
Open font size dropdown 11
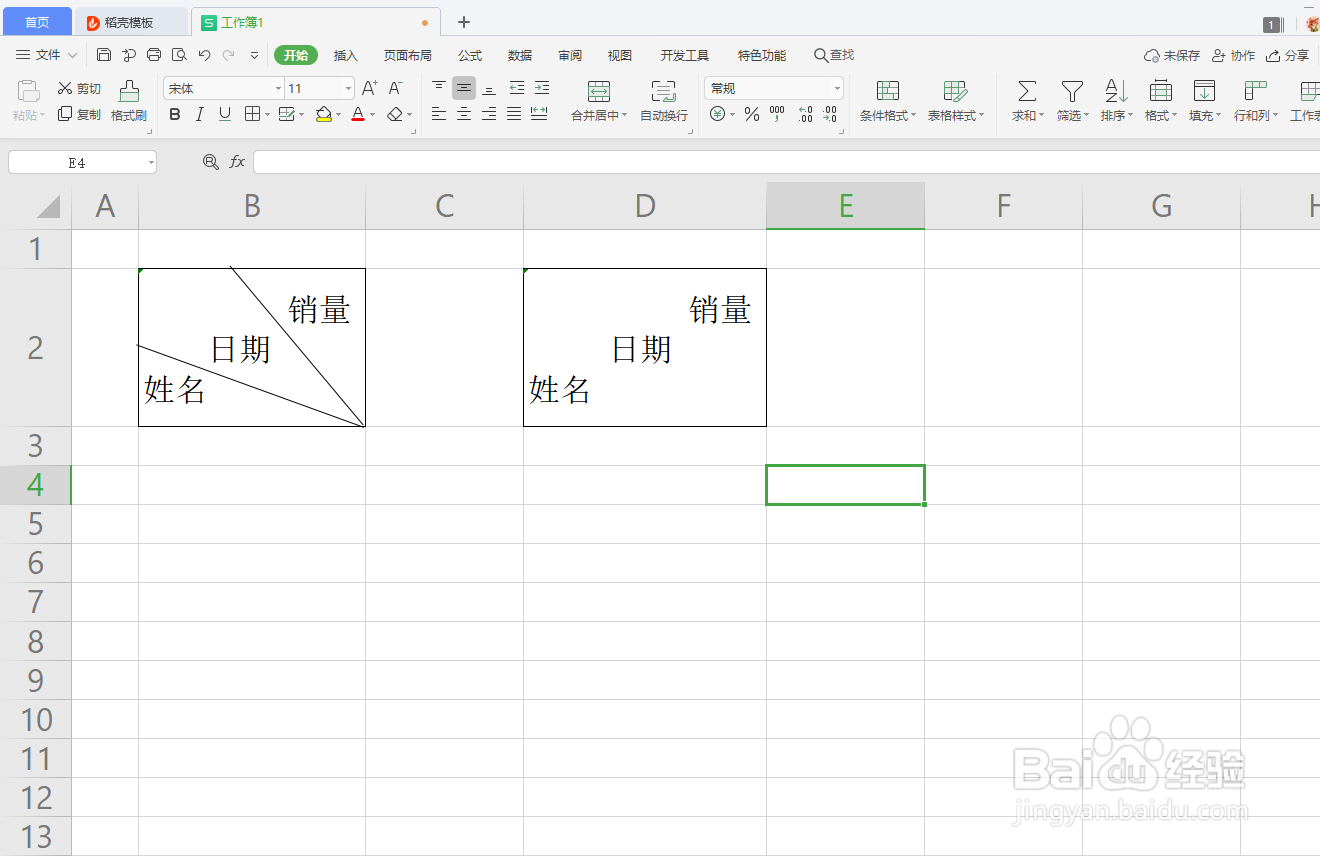point(348,89)
